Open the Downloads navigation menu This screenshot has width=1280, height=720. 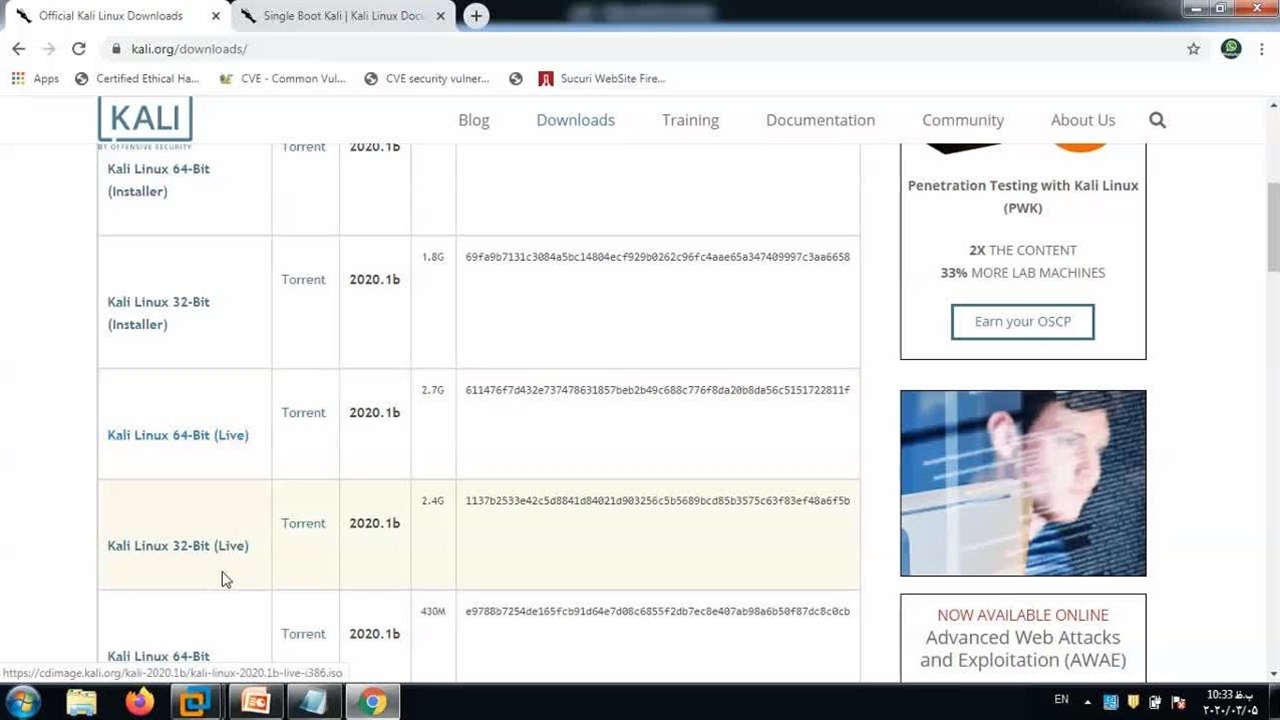pos(575,120)
